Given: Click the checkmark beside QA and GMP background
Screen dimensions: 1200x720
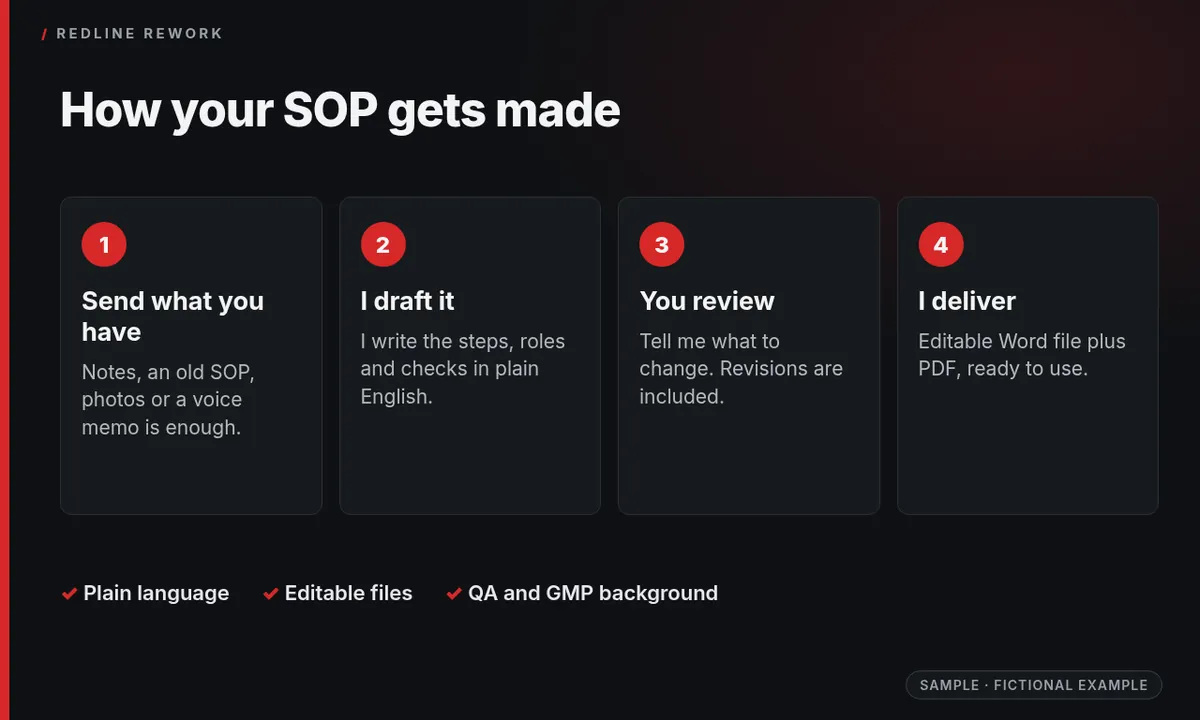Looking at the screenshot, I should [x=454, y=594].
